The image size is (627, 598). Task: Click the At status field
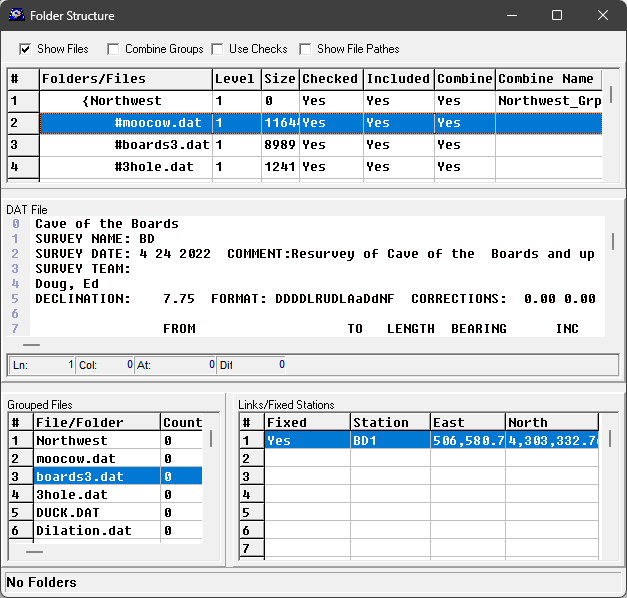point(176,365)
